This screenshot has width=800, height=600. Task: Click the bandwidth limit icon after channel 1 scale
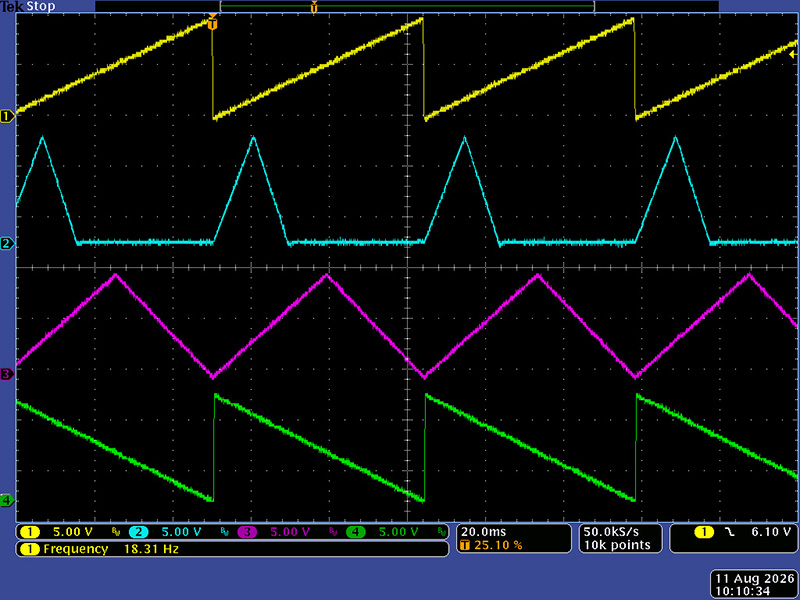click(116, 532)
